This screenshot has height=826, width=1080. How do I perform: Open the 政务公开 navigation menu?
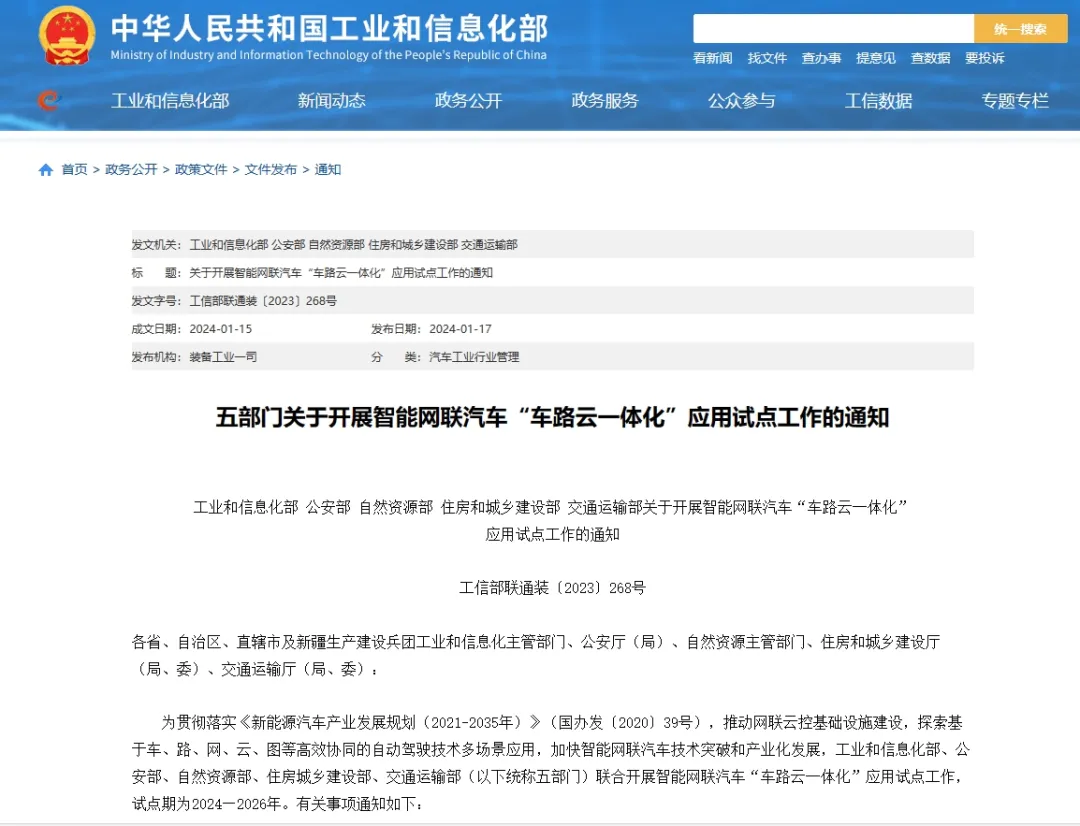pyautogui.click(x=468, y=101)
